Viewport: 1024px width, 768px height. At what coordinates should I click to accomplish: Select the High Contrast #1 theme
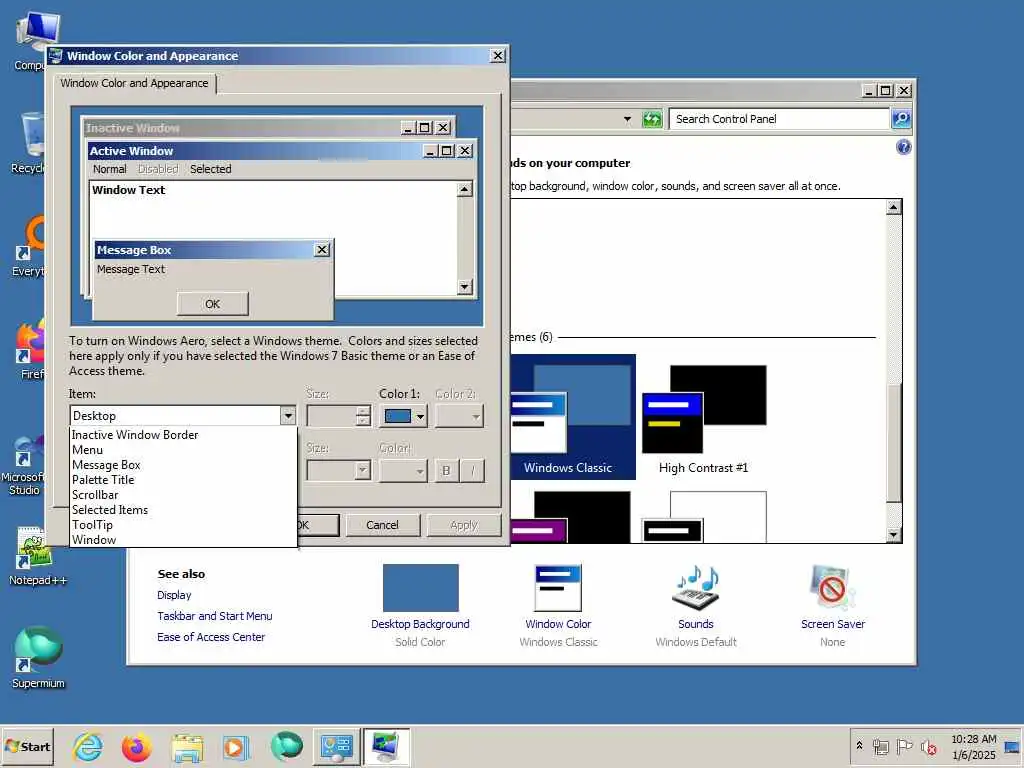pos(704,418)
